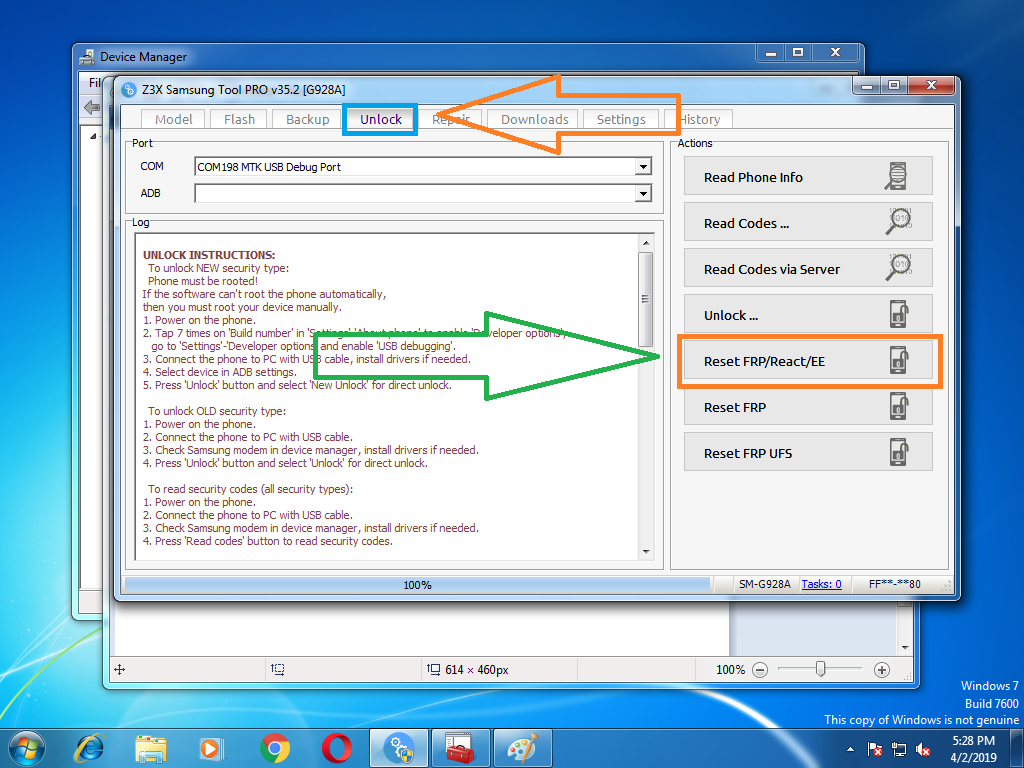Click the log vertical scrollbar thumb
Screen dimensions: 1024x768
(646, 299)
